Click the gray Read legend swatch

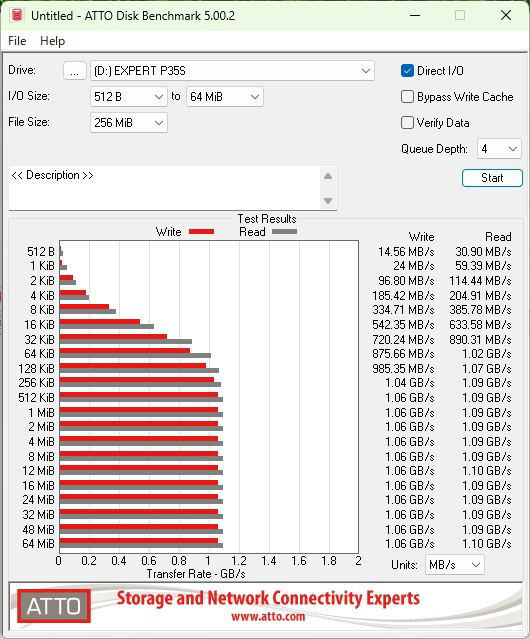(x=284, y=231)
